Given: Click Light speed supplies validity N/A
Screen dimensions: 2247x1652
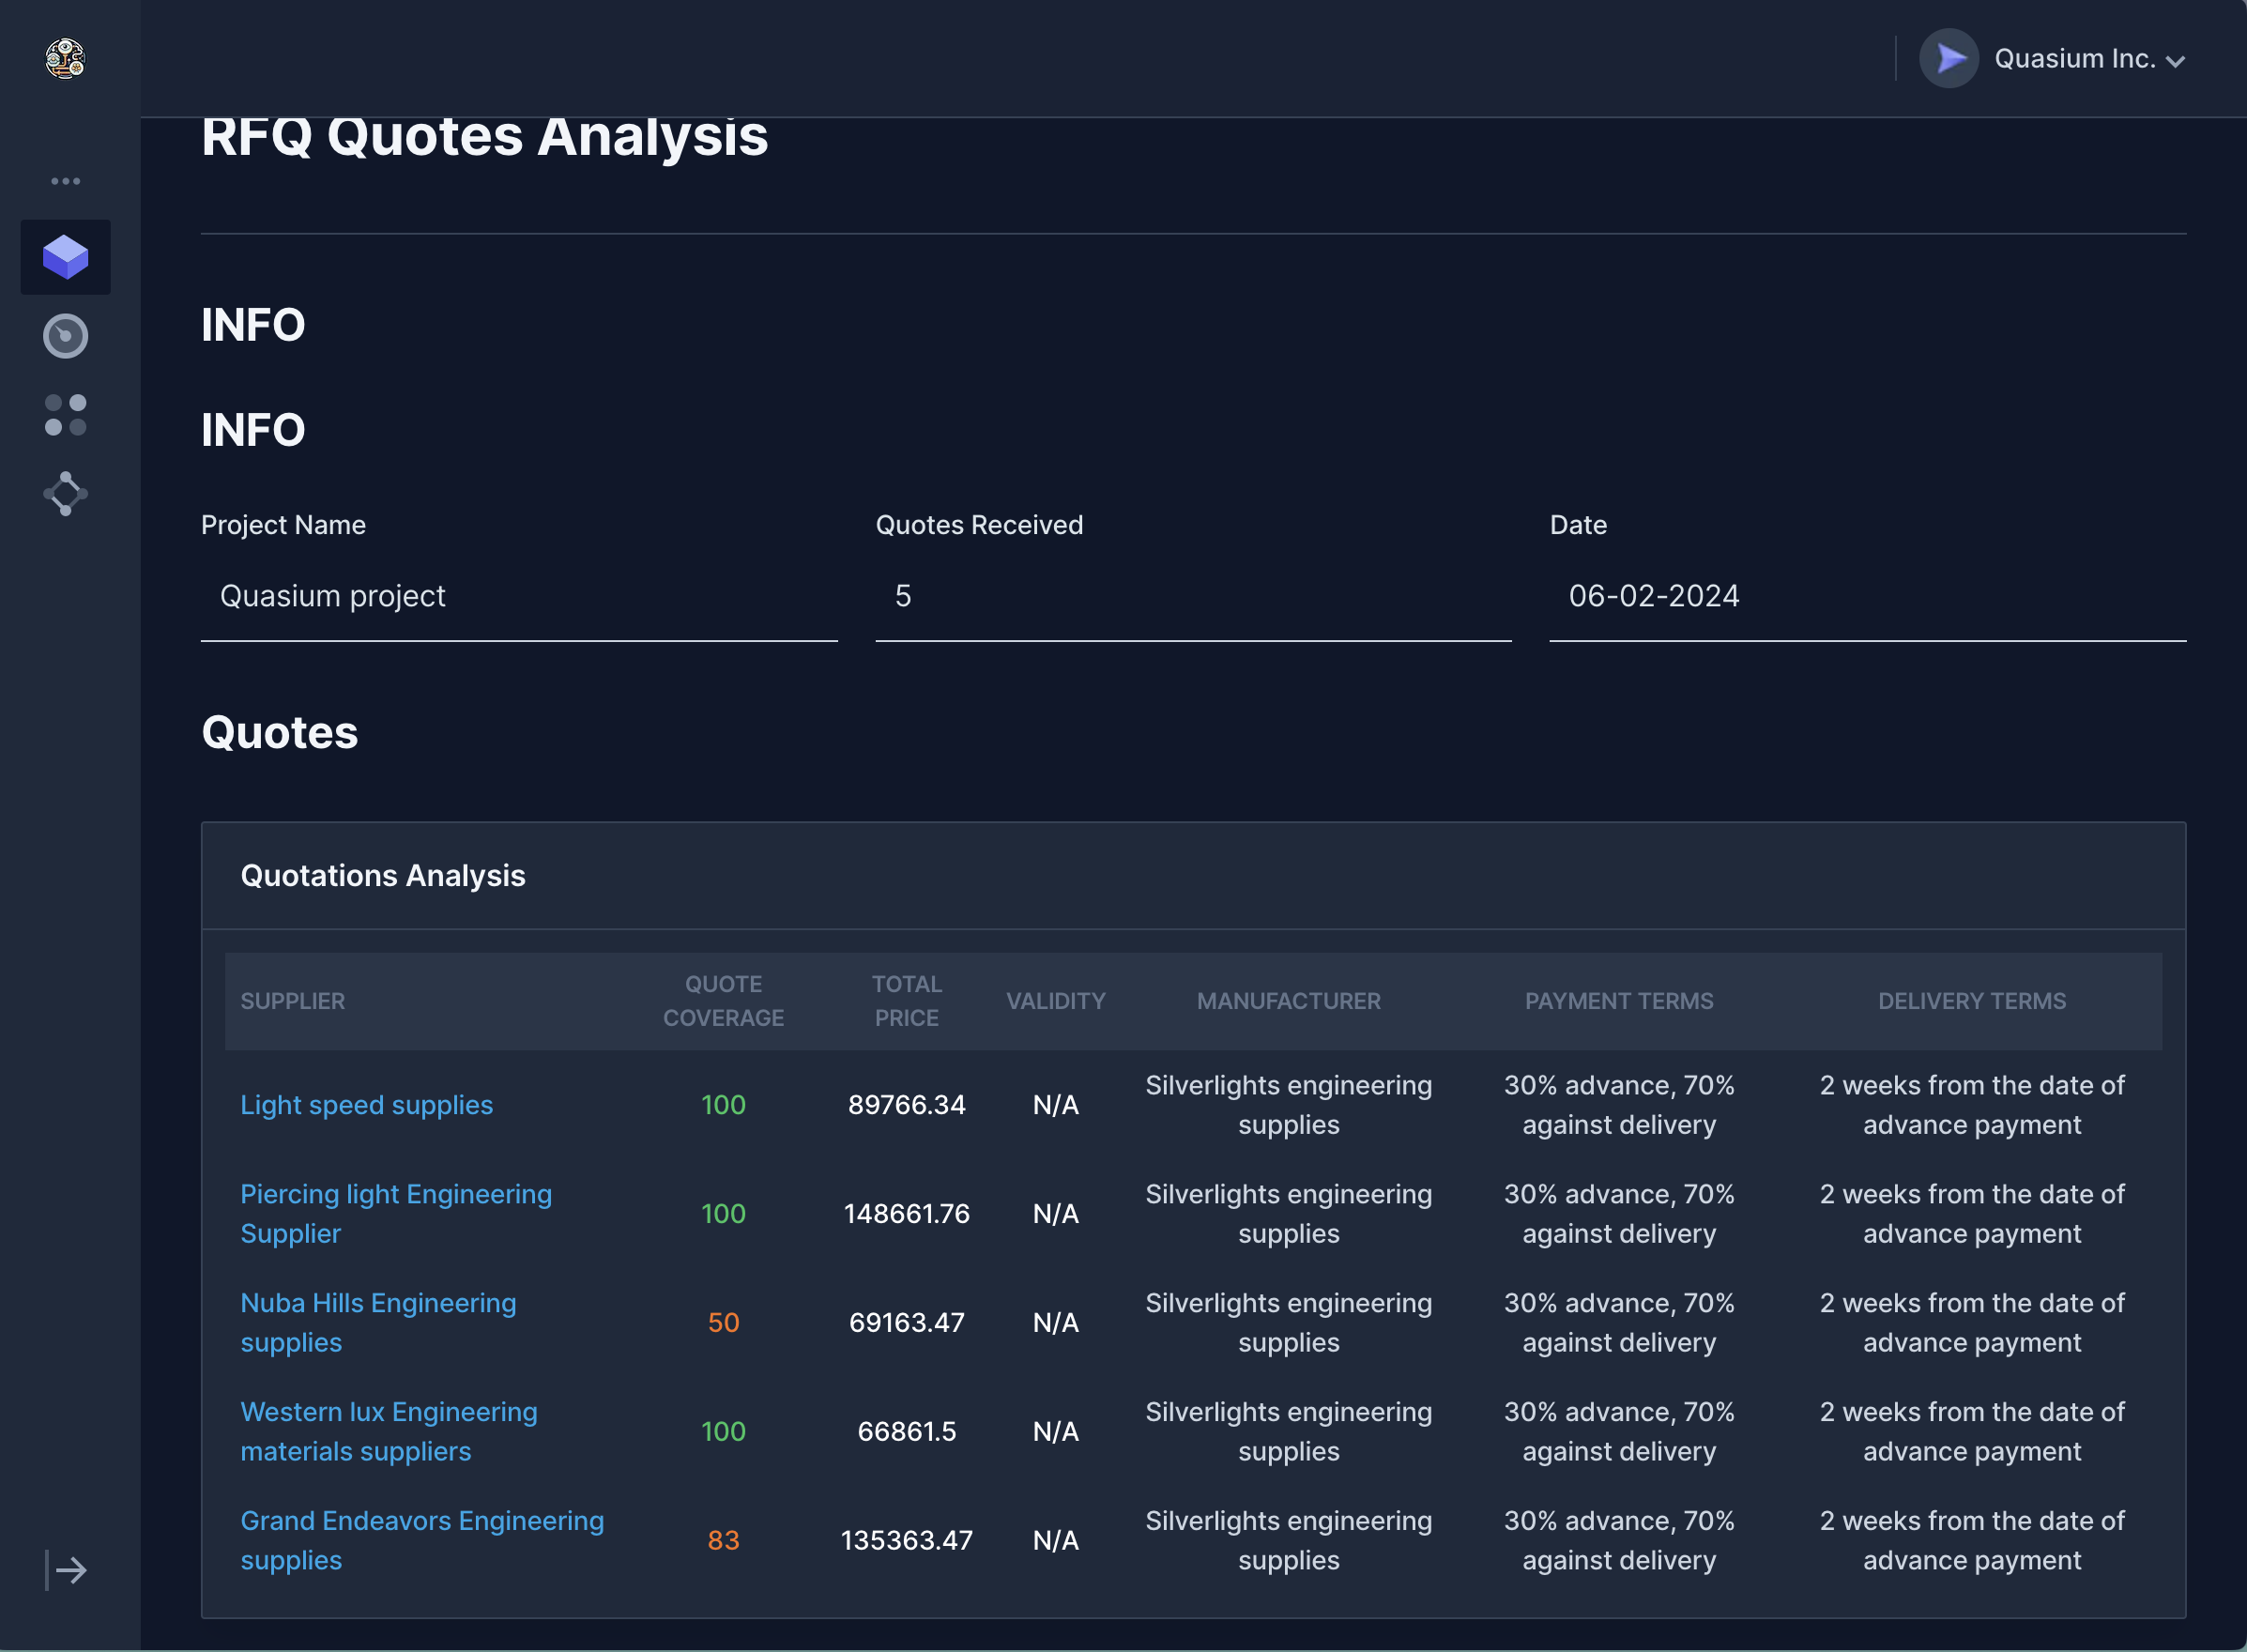Looking at the screenshot, I should [1056, 1105].
